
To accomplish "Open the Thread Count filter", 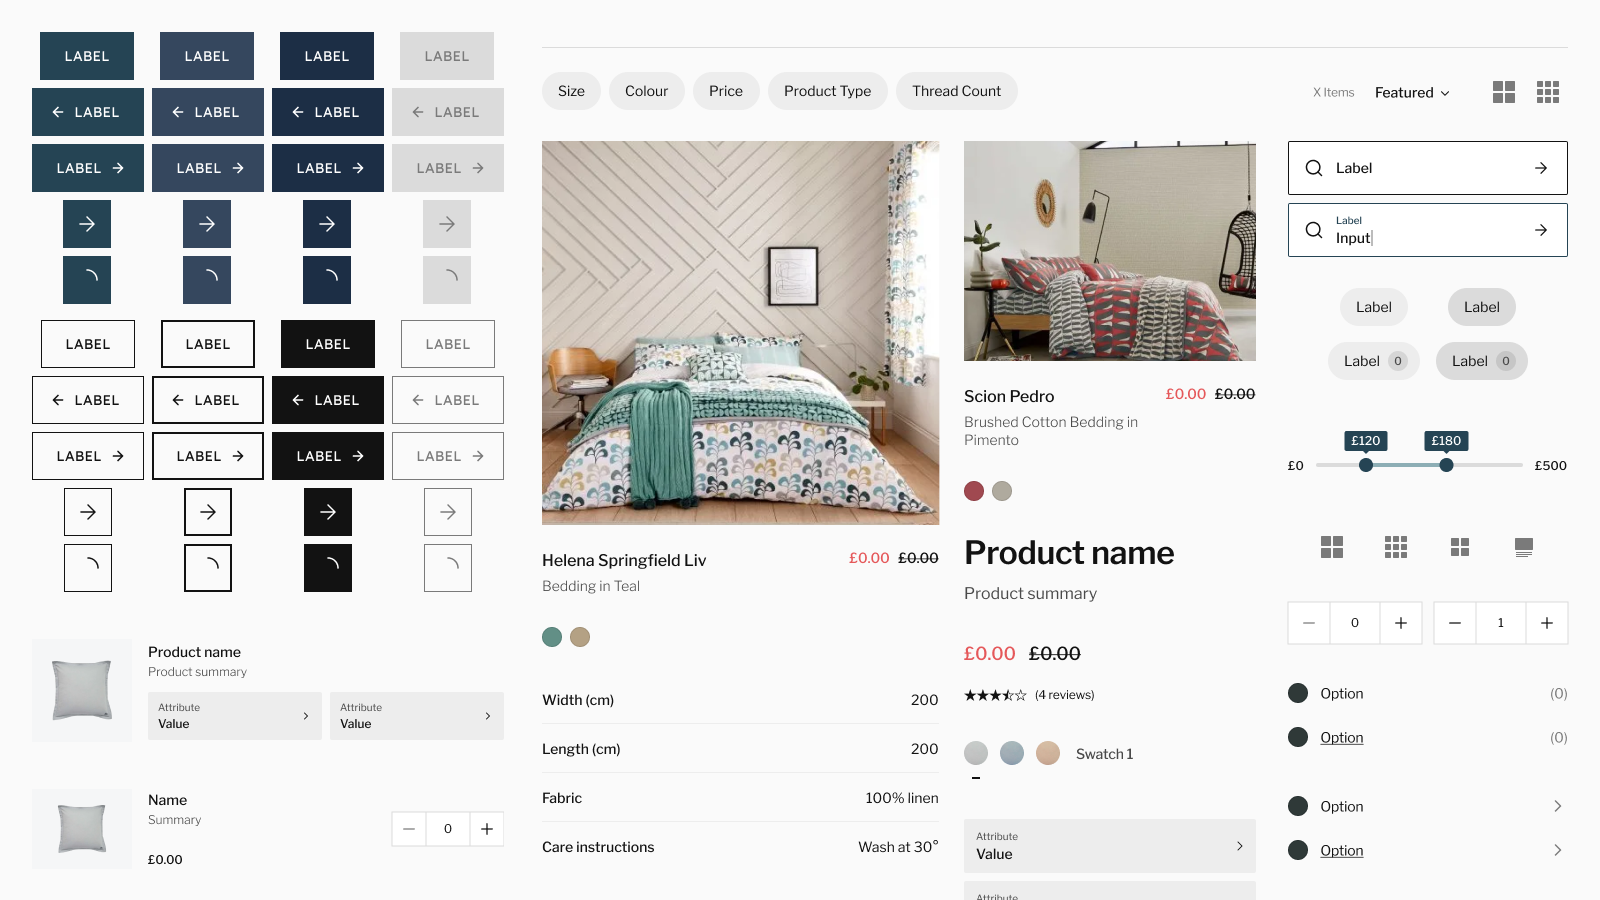I will [956, 91].
